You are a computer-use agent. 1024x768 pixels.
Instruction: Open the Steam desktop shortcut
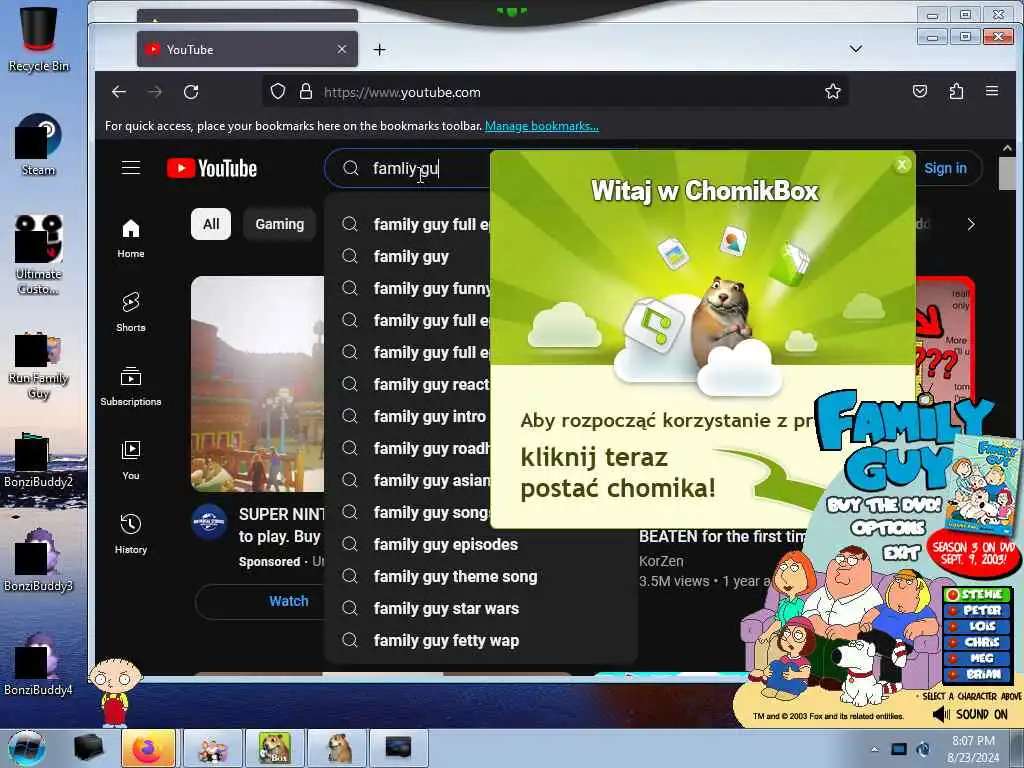pos(39,144)
